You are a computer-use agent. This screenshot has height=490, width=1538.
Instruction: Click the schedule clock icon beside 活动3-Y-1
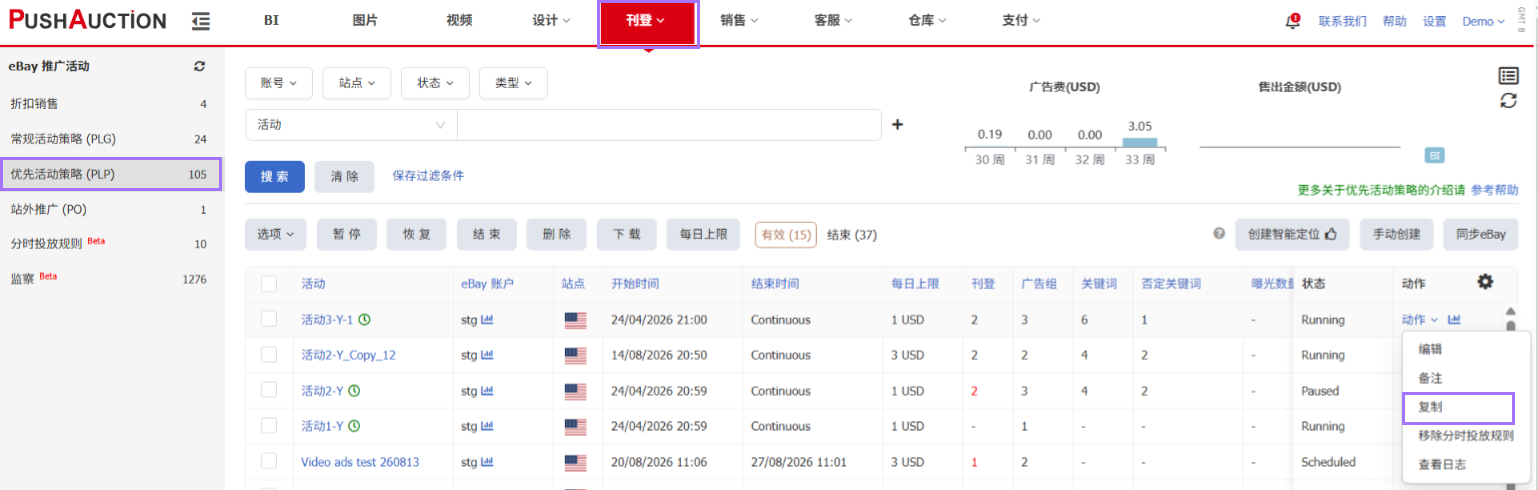point(365,320)
